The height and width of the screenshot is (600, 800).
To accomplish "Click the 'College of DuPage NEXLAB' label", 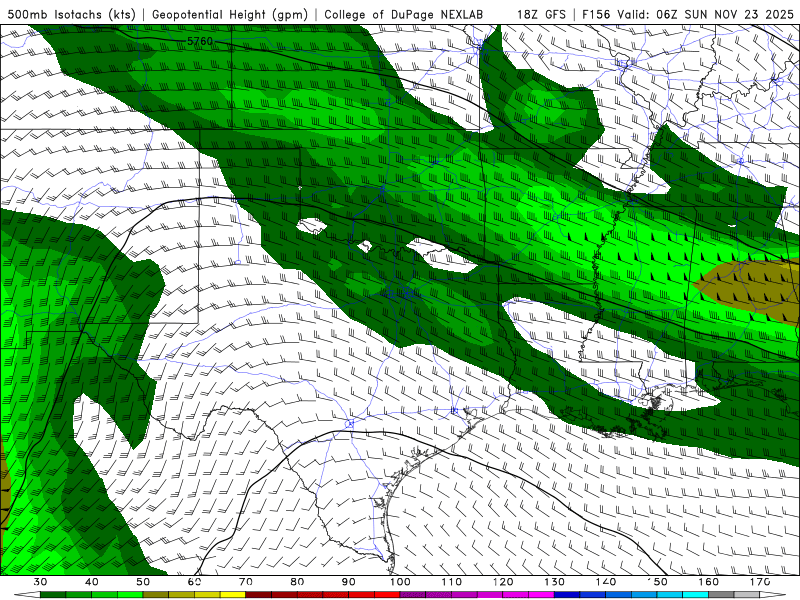I will click(403, 14).
